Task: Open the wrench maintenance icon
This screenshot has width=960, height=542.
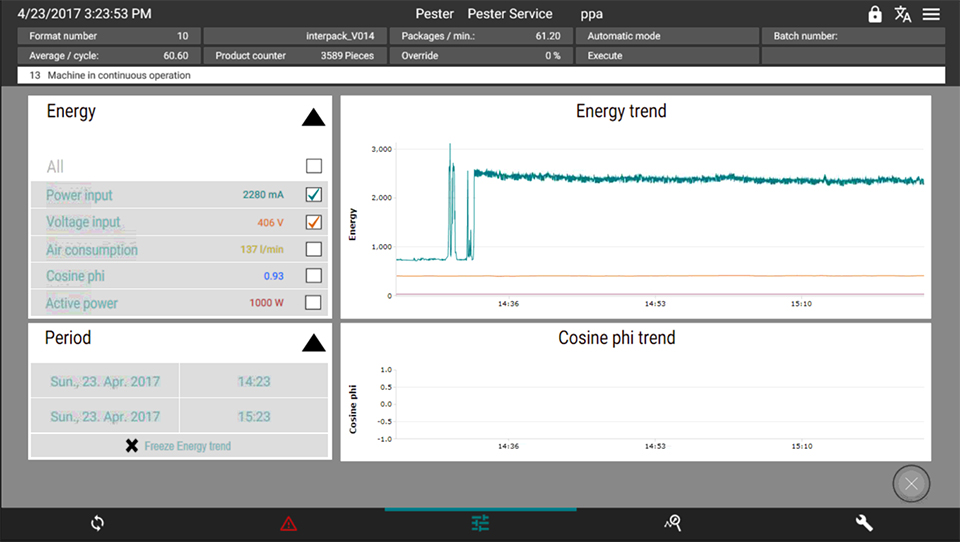Action: pos(865,523)
